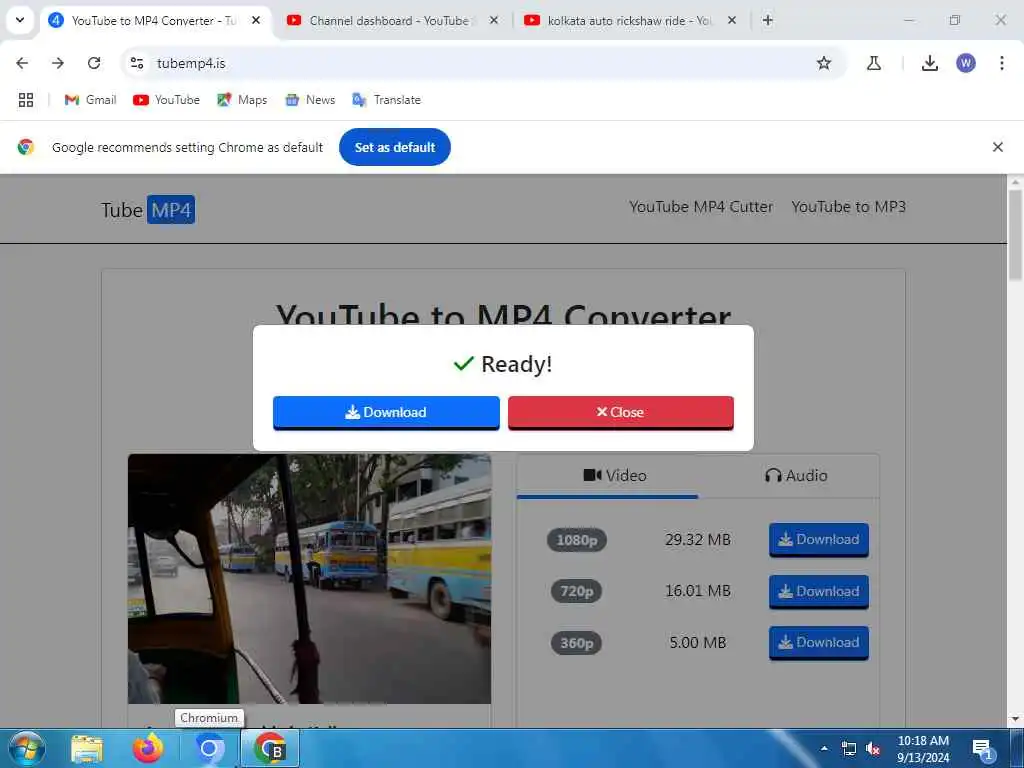The height and width of the screenshot is (768, 1024).
Task: Switch to the Channel dashboard YouTube tab
Action: coord(389,21)
